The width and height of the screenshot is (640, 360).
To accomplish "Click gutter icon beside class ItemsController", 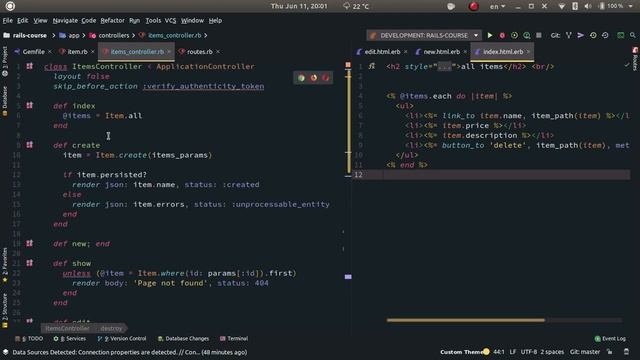I will point(30,66).
